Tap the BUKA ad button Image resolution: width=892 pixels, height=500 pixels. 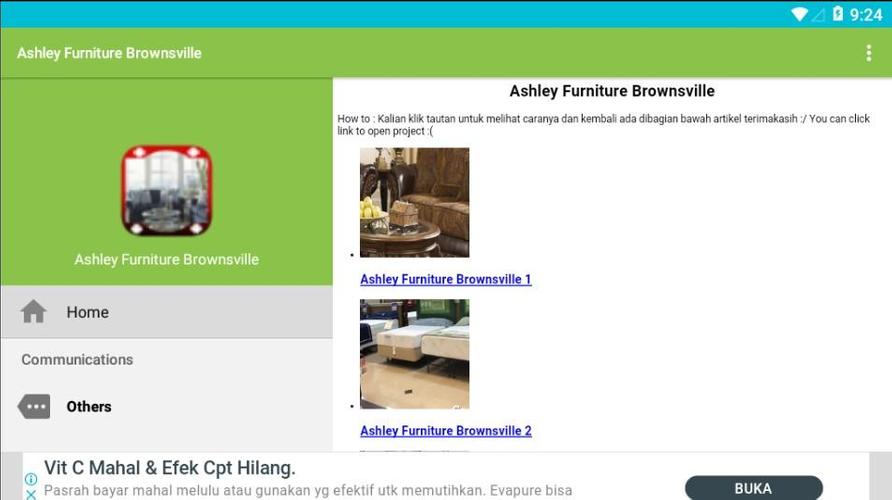(753, 489)
